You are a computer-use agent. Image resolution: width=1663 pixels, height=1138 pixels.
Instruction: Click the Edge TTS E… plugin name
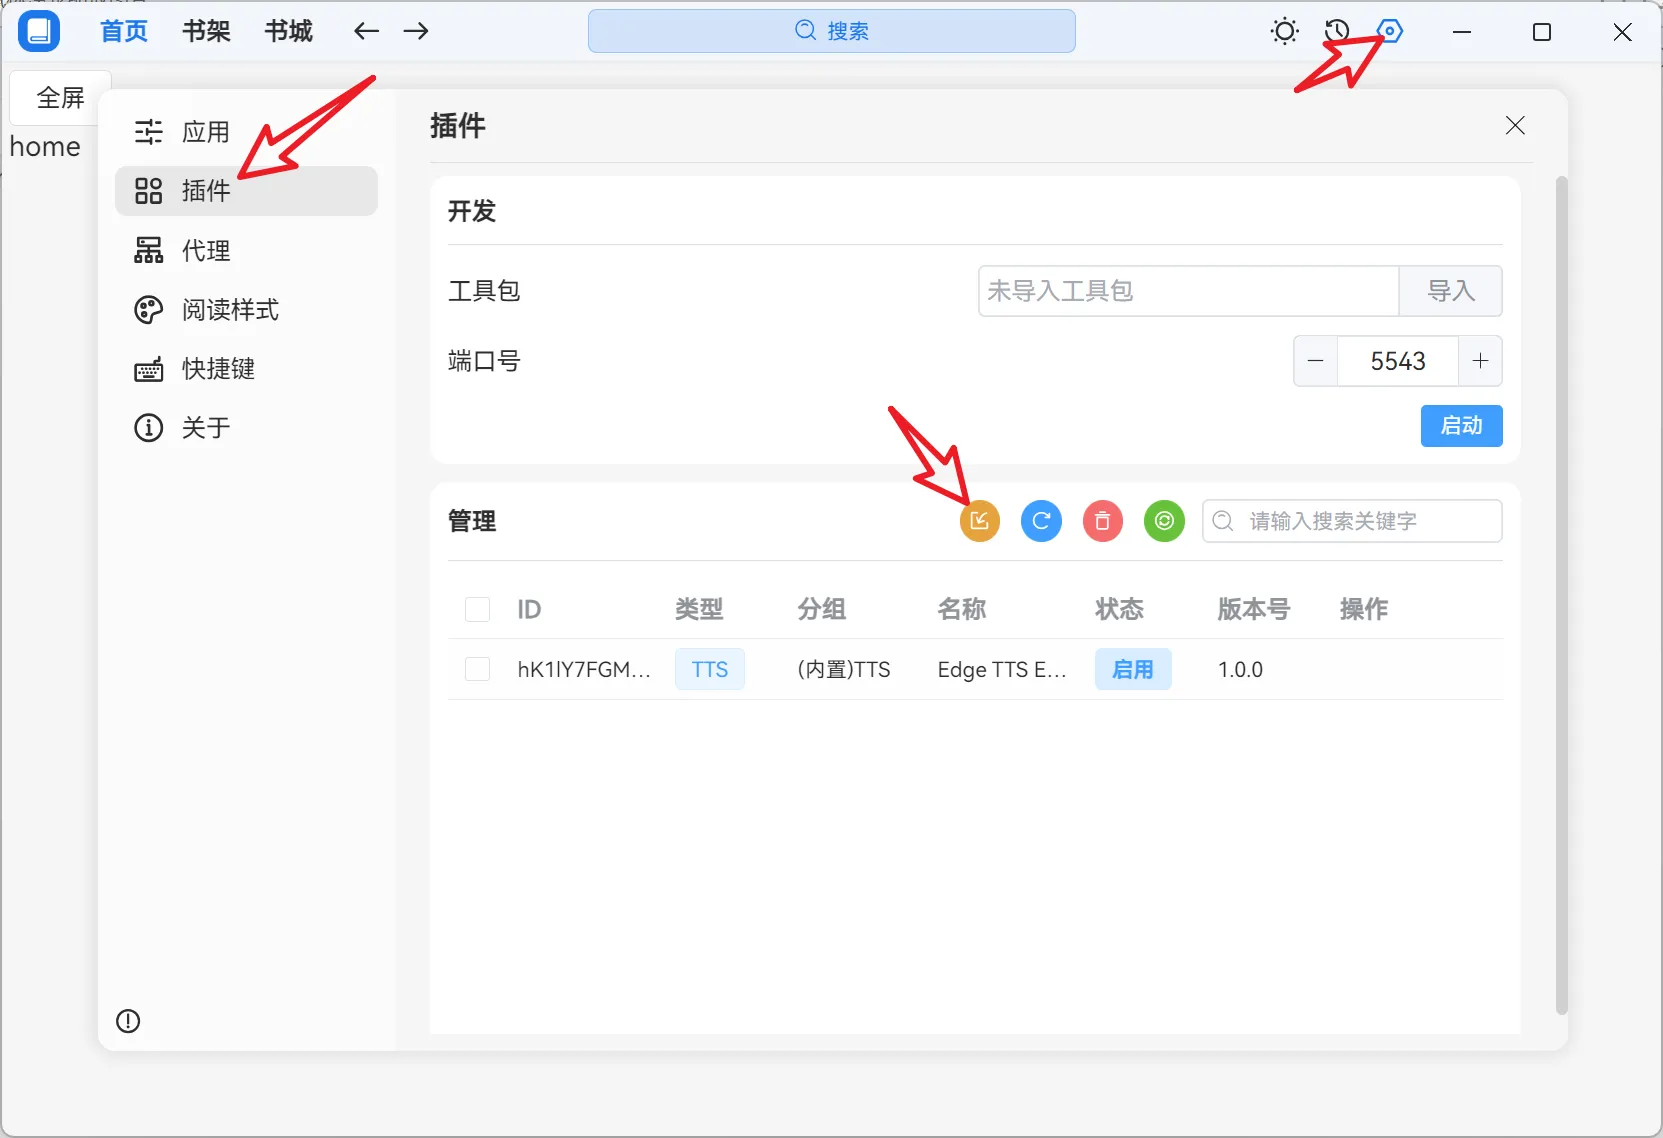1002,670
